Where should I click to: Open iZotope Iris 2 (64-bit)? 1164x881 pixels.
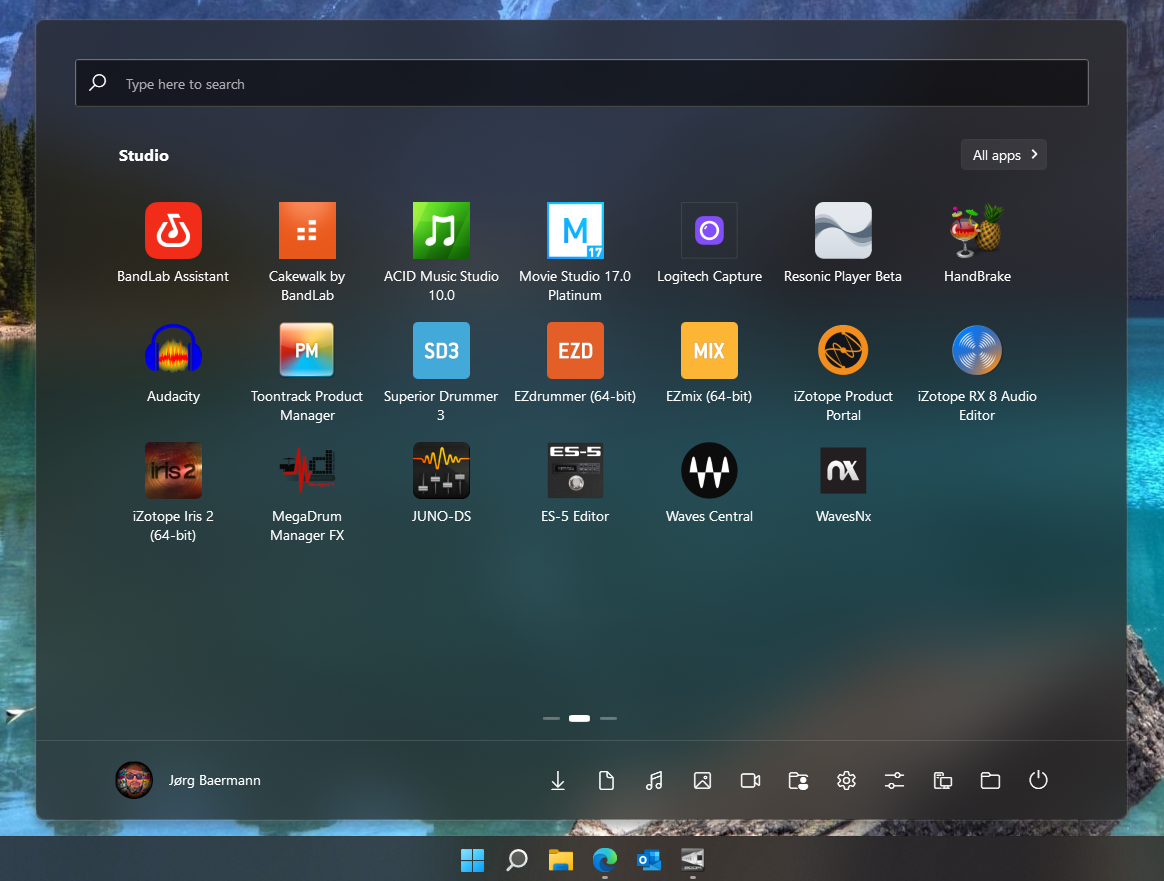coord(173,471)
